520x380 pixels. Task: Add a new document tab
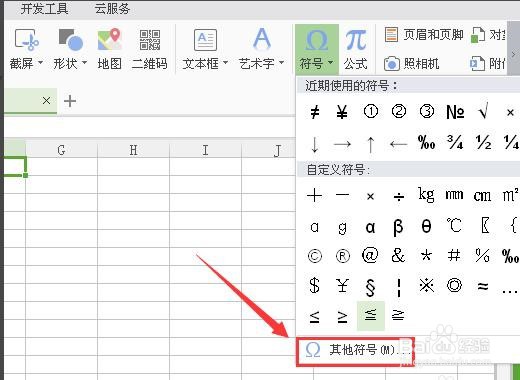[70, 101]
